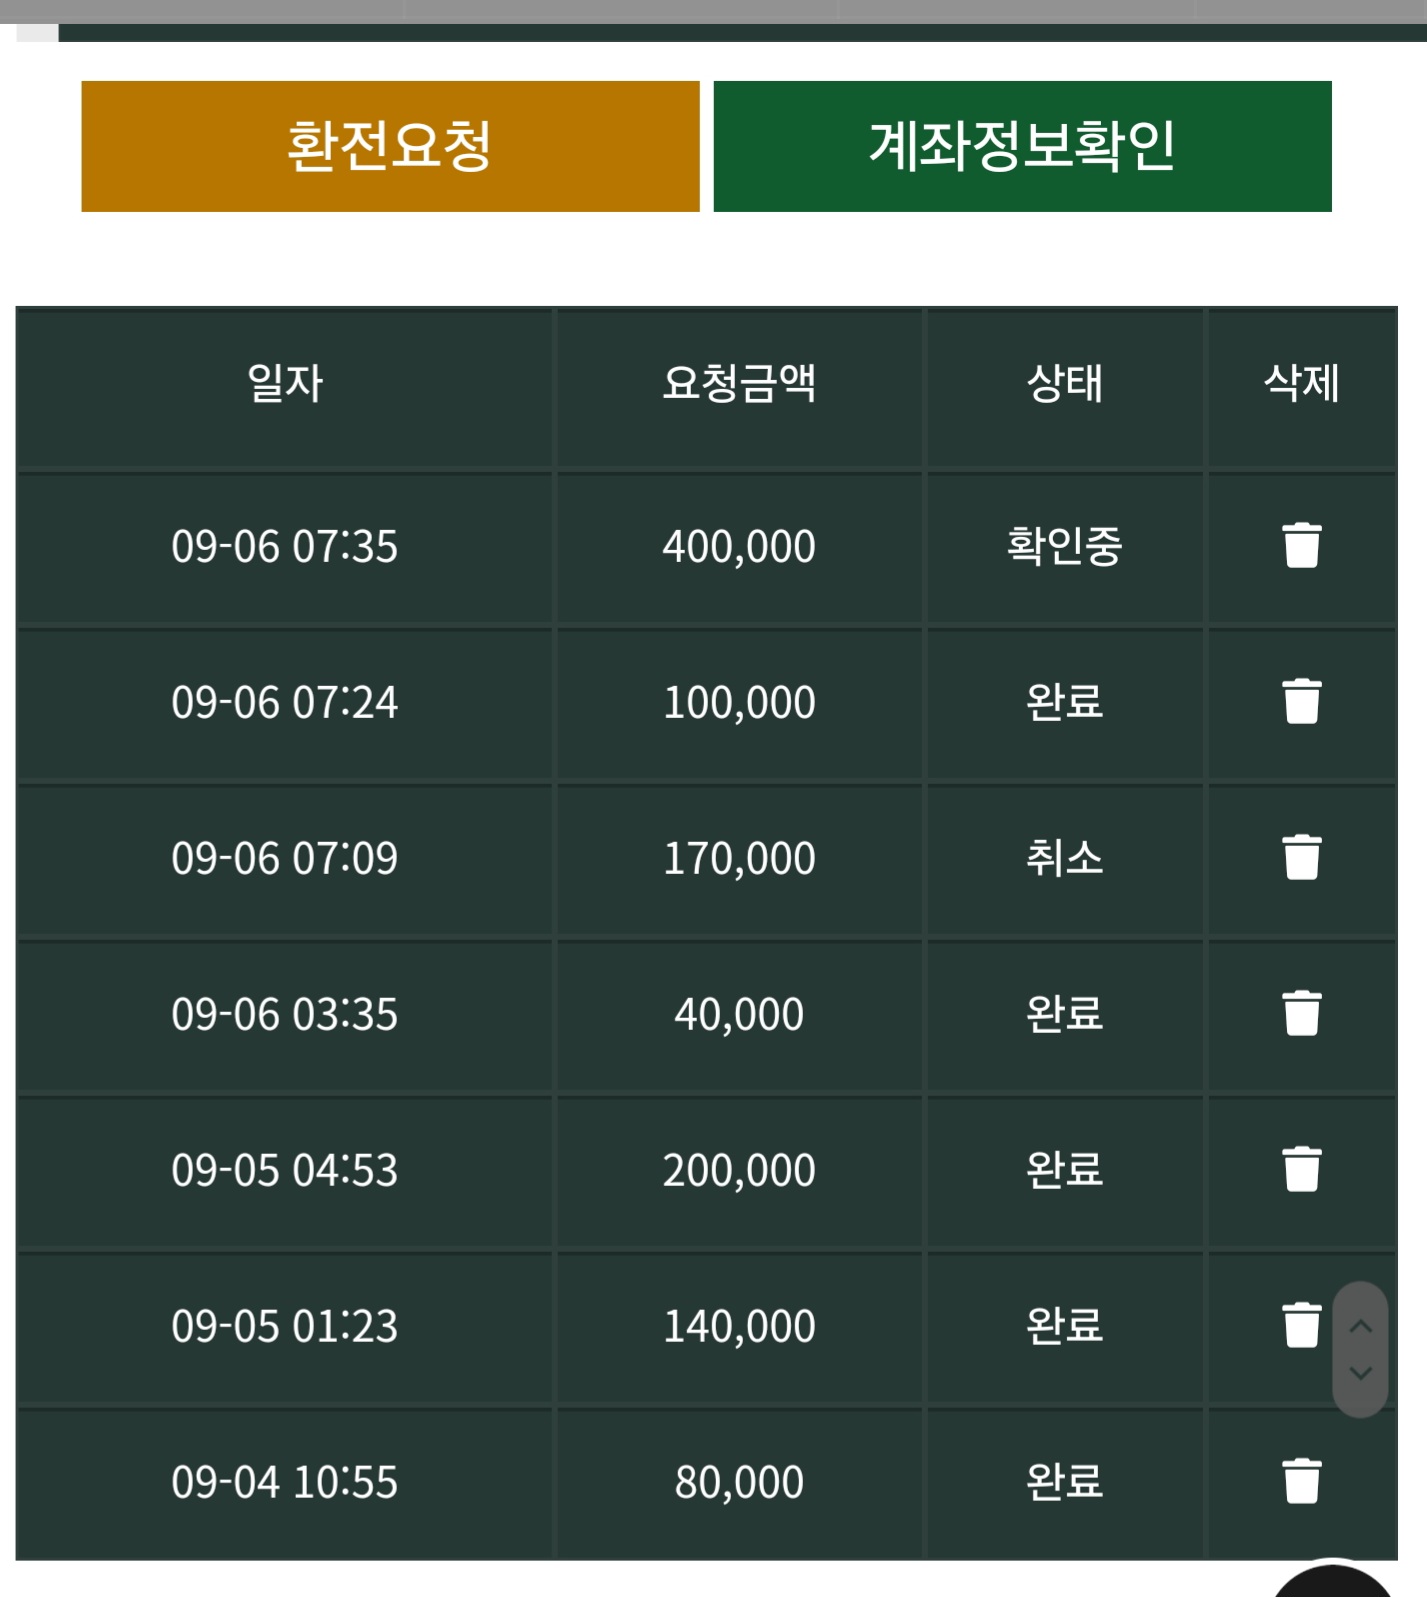Click trash icon for 09-06 03:35 entry
Viewport: 1427px width, 1597px height.
tap(1301, 1014)
